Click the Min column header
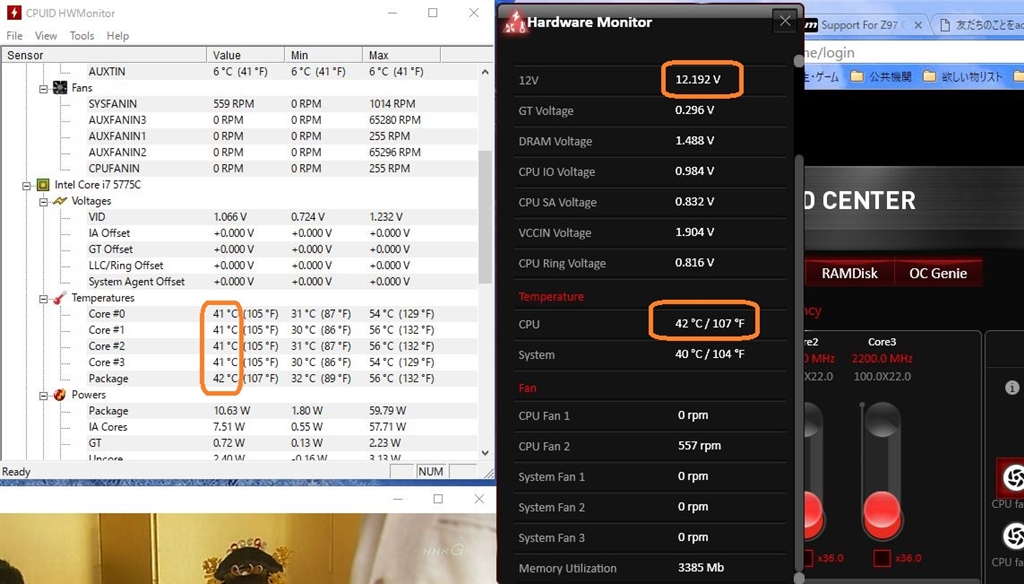1024x584 pixels. tap(323, 55)
